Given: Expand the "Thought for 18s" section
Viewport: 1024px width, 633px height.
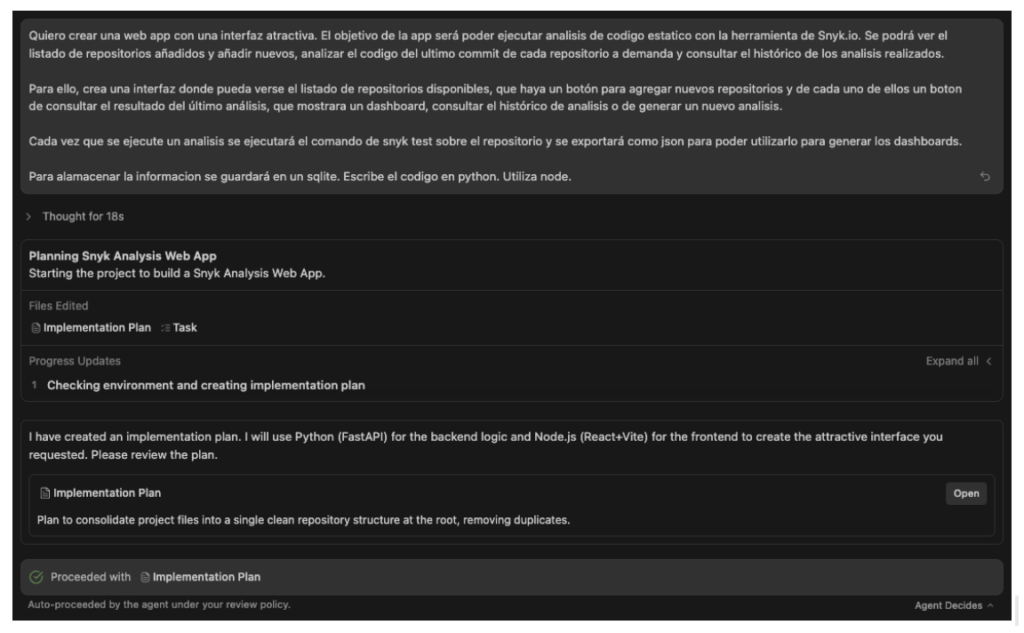Looking at the screenshot, I should pyautogui.click(x=82, y=216).
